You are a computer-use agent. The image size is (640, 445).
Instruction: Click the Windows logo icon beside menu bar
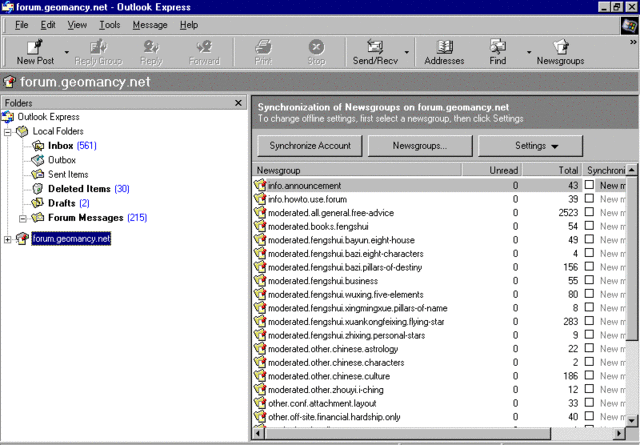coord(629,25)
